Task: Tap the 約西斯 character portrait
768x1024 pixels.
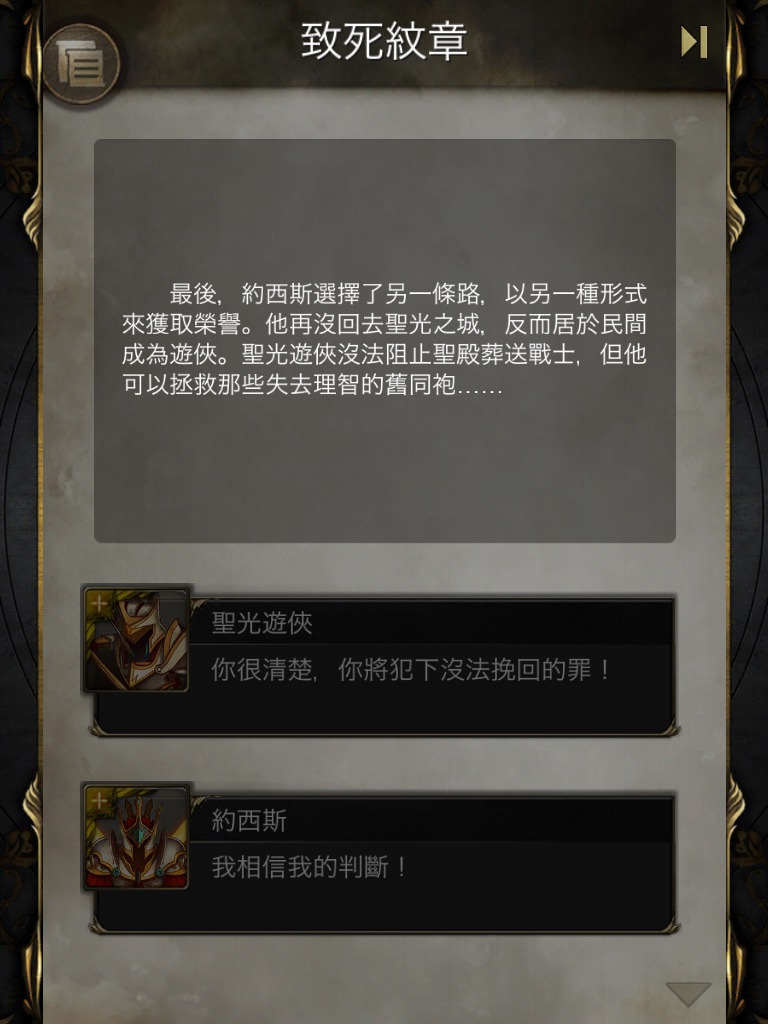Action: (x=136, y=837)
